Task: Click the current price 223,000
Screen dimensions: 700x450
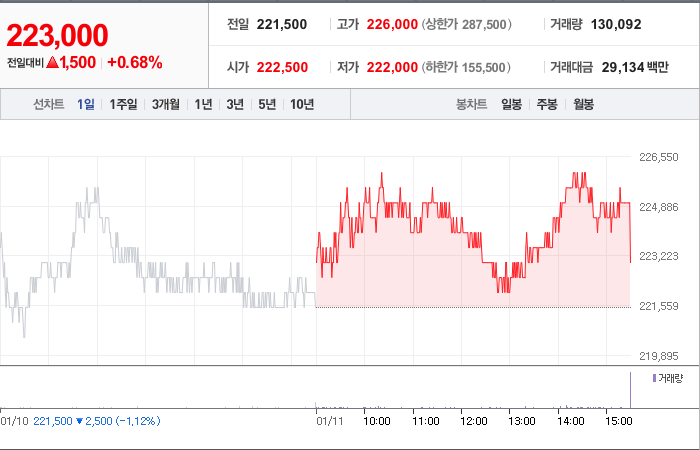Action: [x=57, y=35]
